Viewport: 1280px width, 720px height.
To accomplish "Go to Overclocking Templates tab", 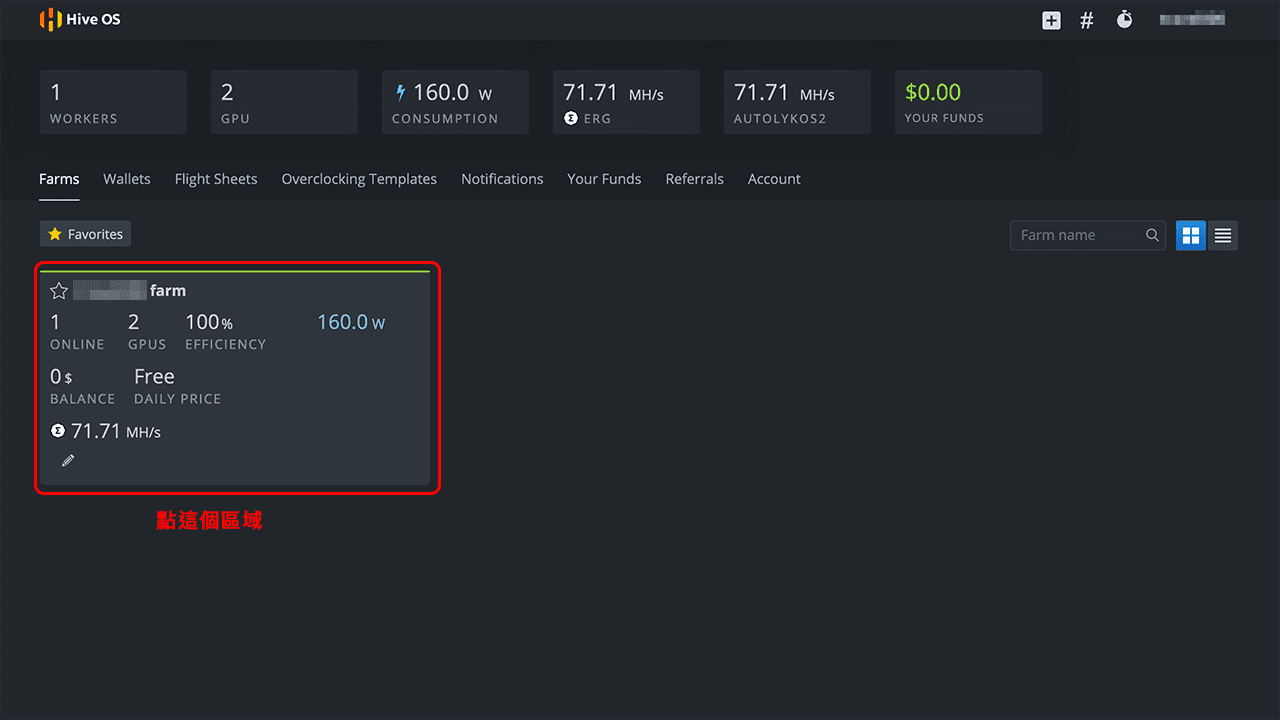I will [x=359, y=179].
